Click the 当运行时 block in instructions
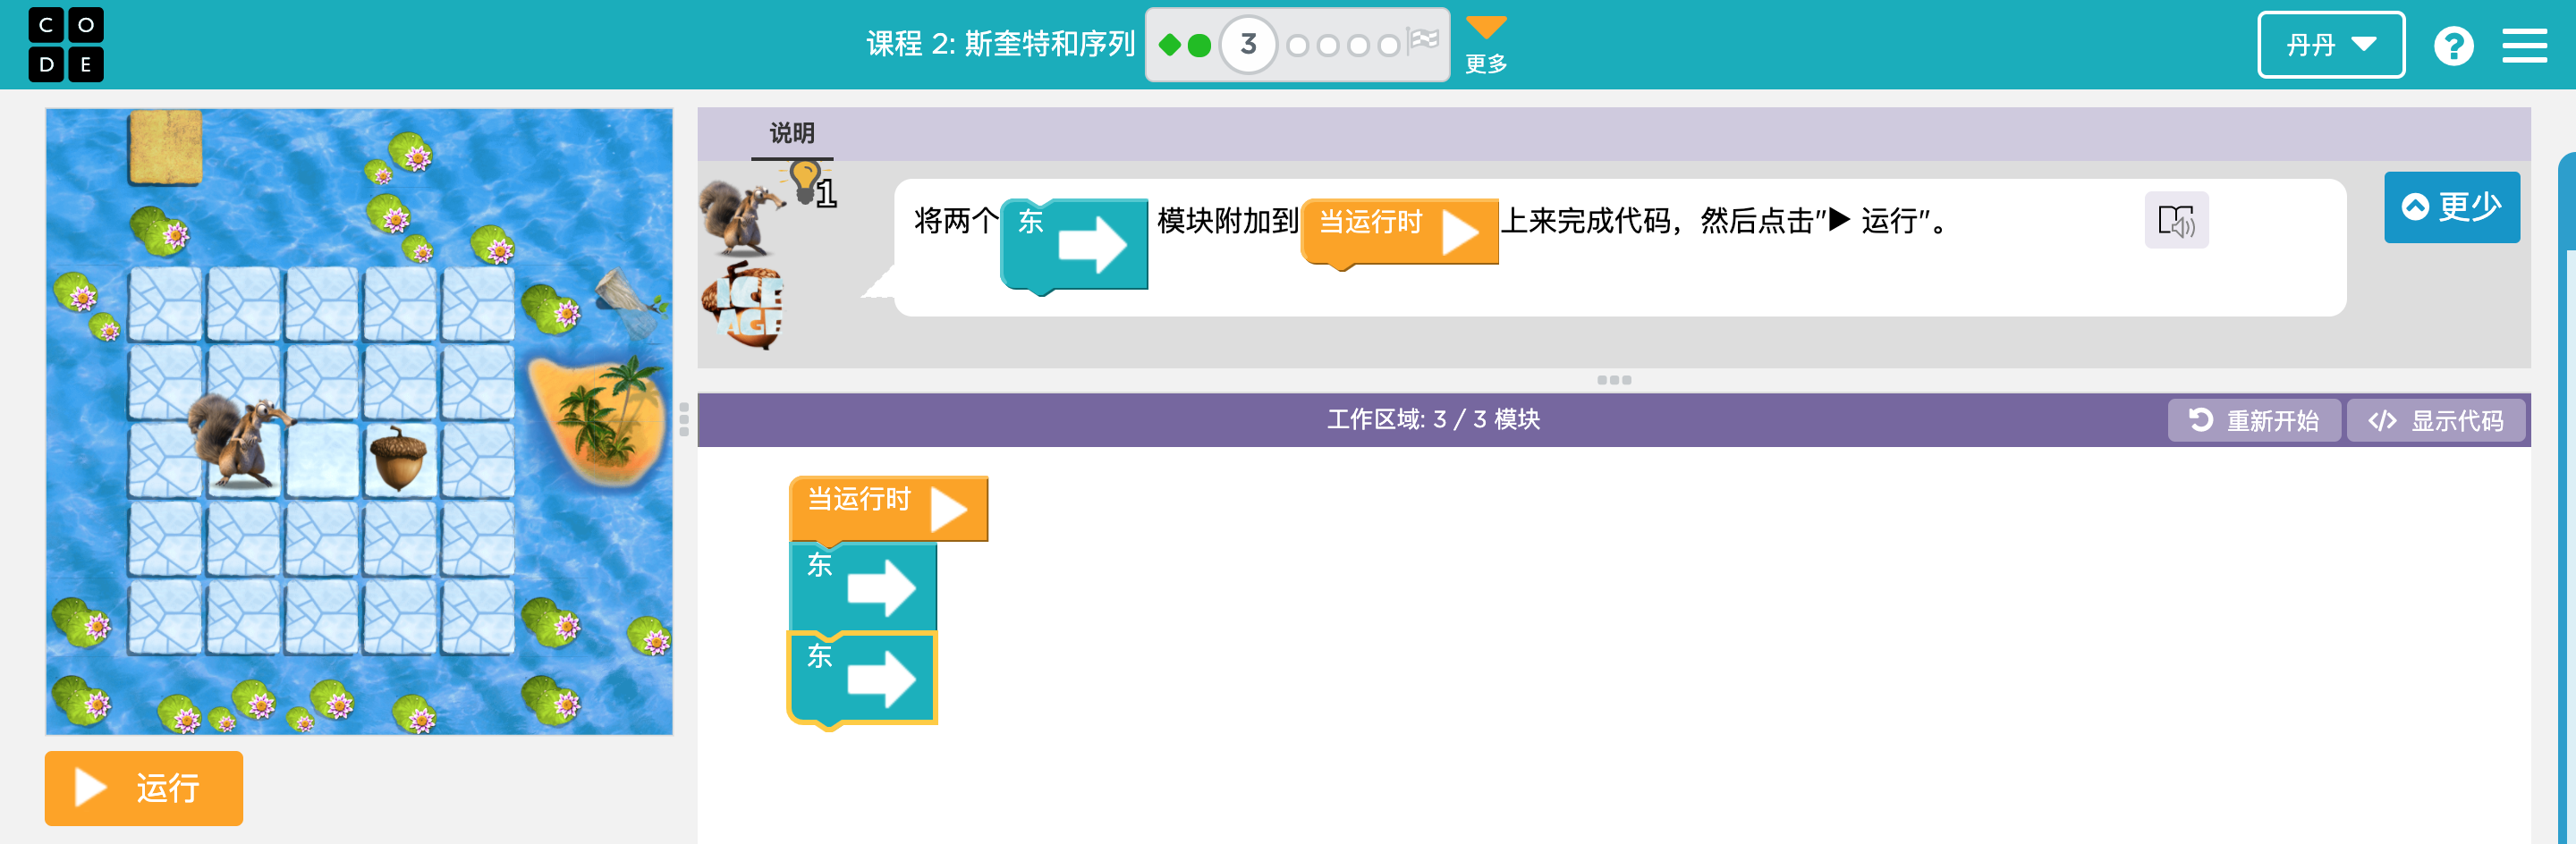The height and width of the screenshot is (844, 2576). [x=1399, y=232]
